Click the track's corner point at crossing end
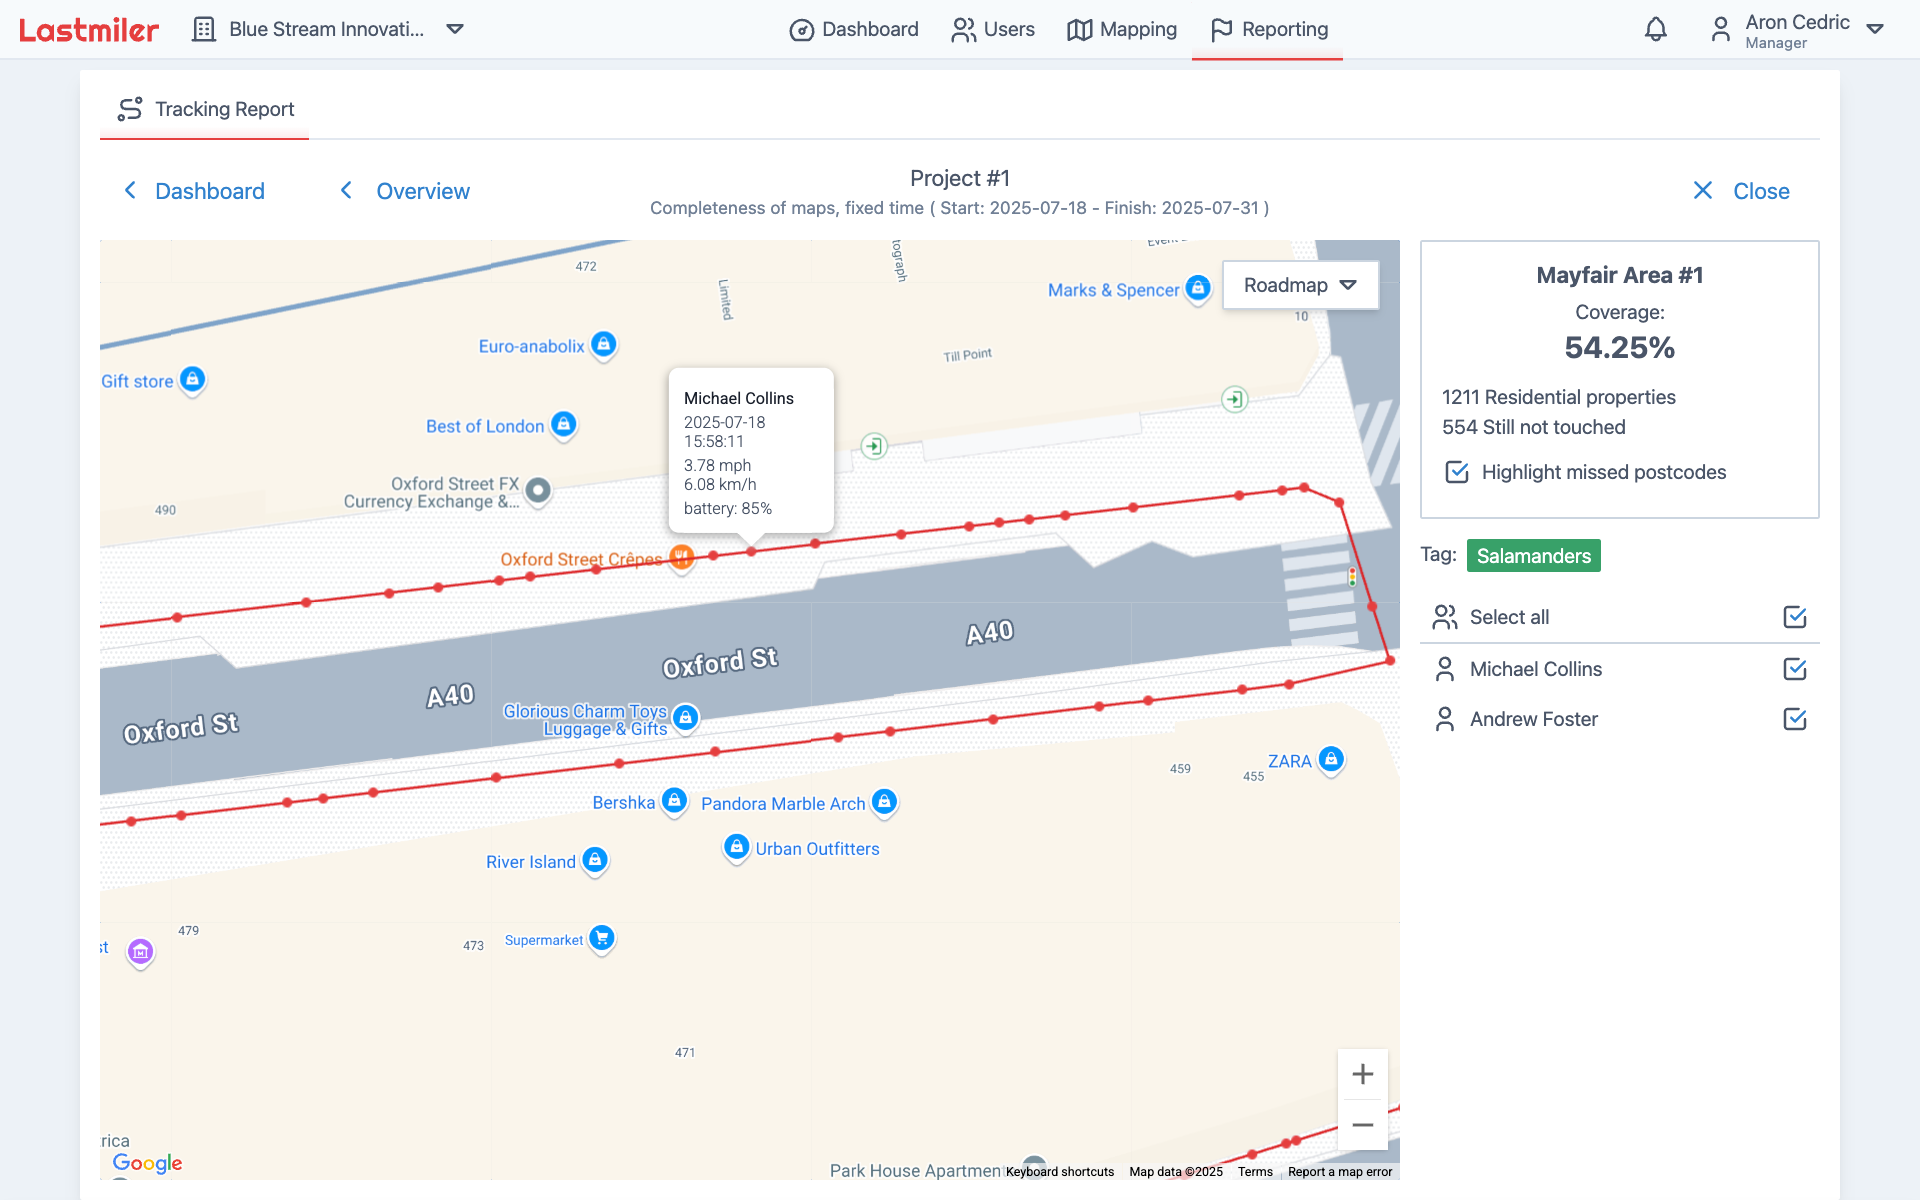 point(1390,660)
